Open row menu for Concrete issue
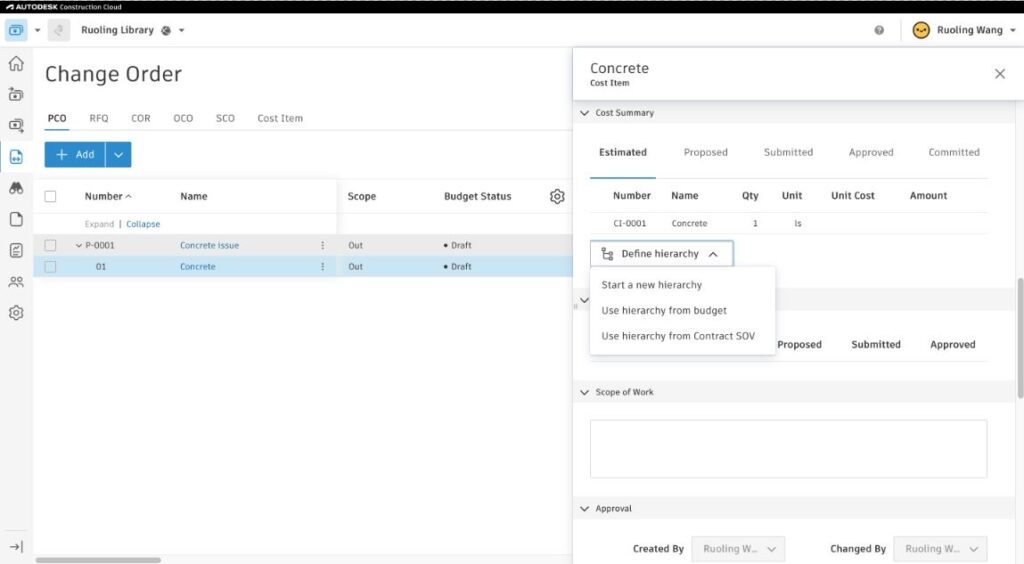Screen dimensions: 1024x564 point(323,245)
